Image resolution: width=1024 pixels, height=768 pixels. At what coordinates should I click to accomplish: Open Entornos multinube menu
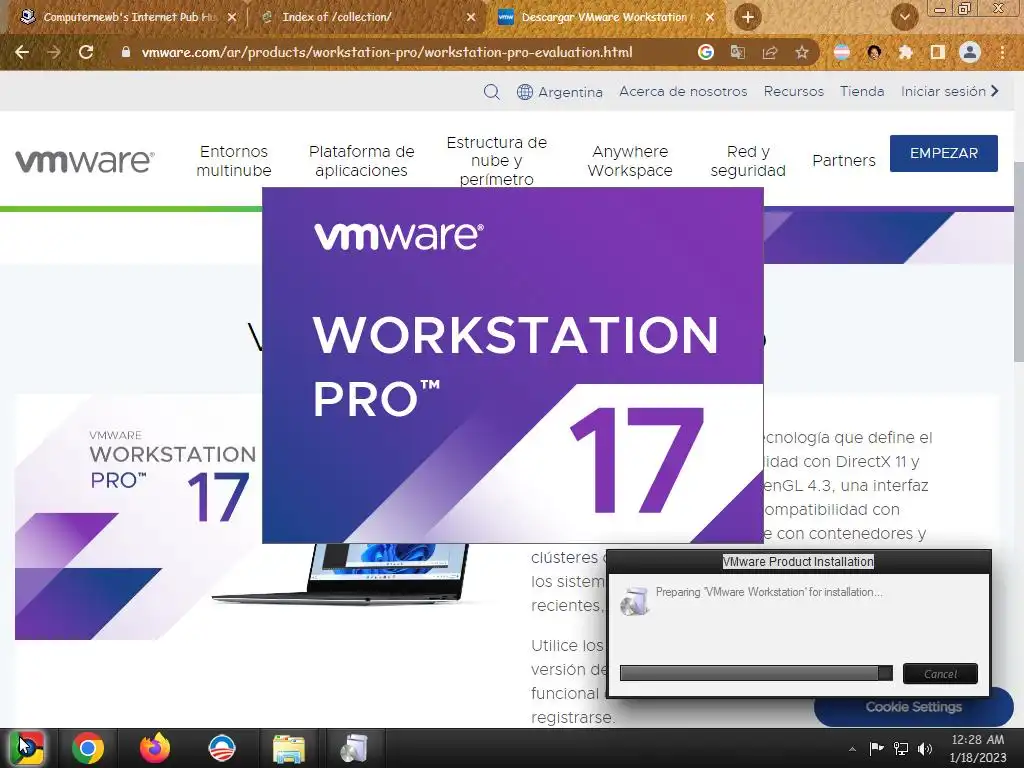pos(234,161)
